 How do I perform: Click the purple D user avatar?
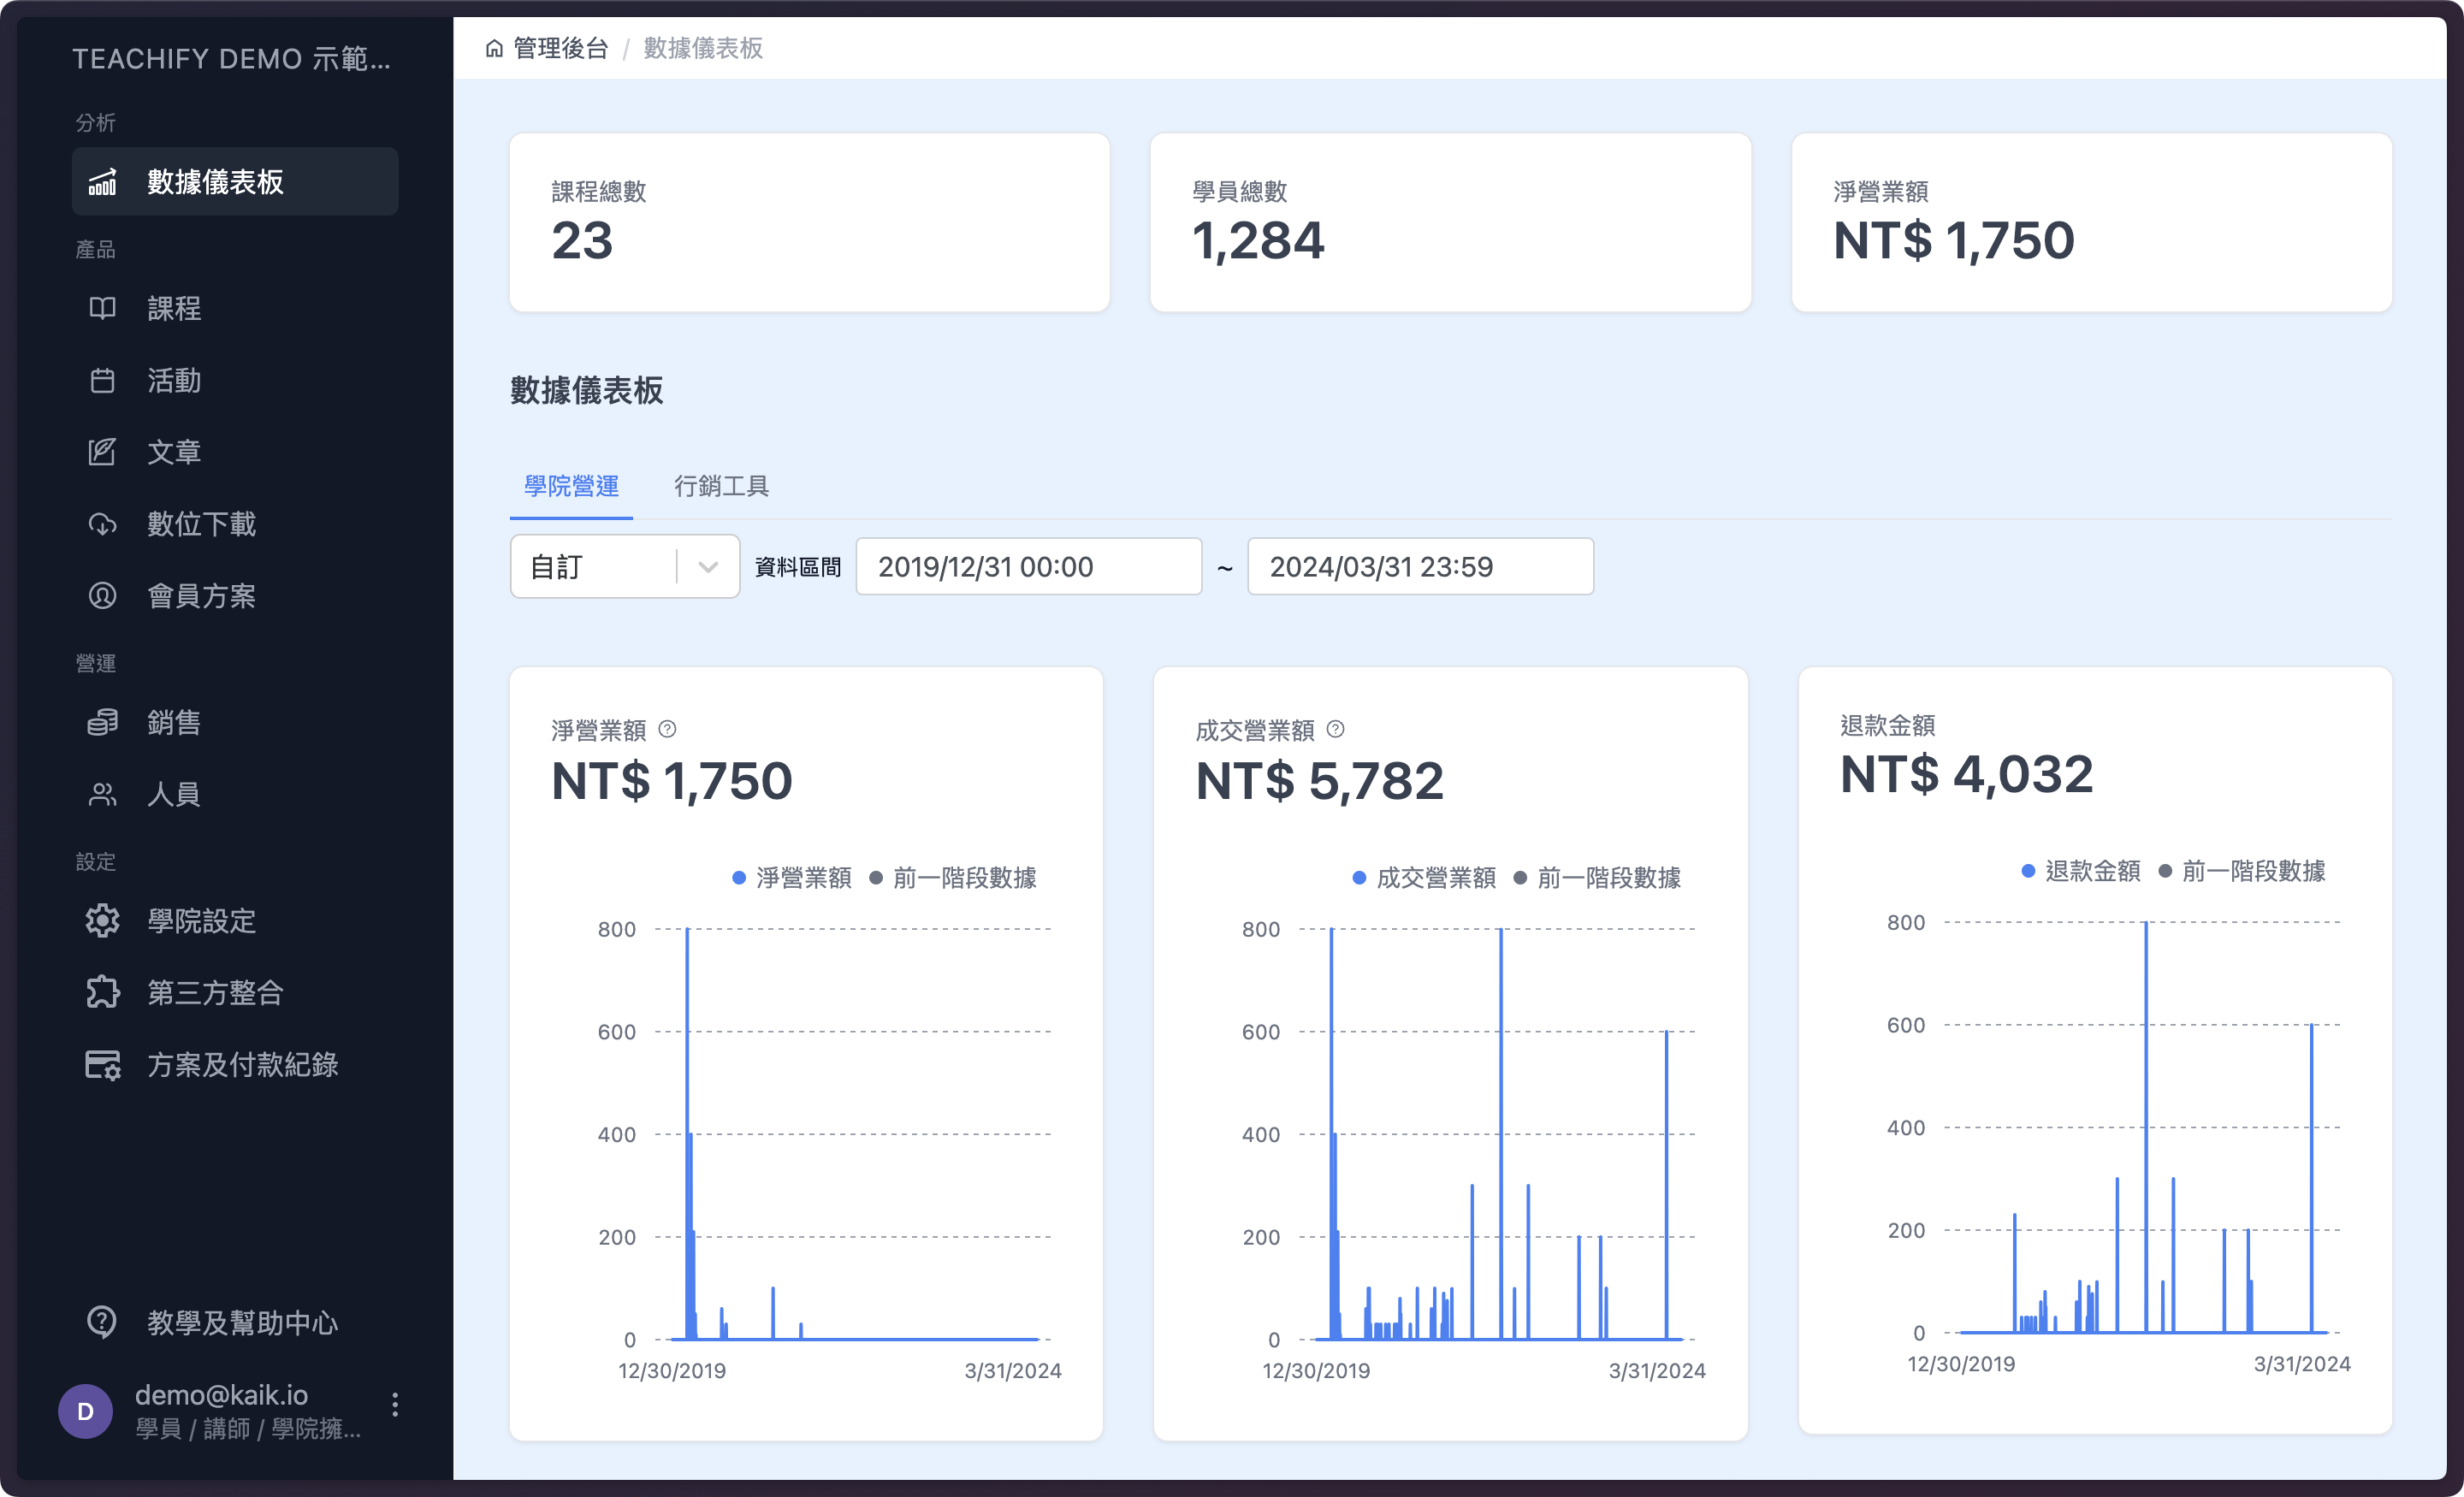(85, 1411)
